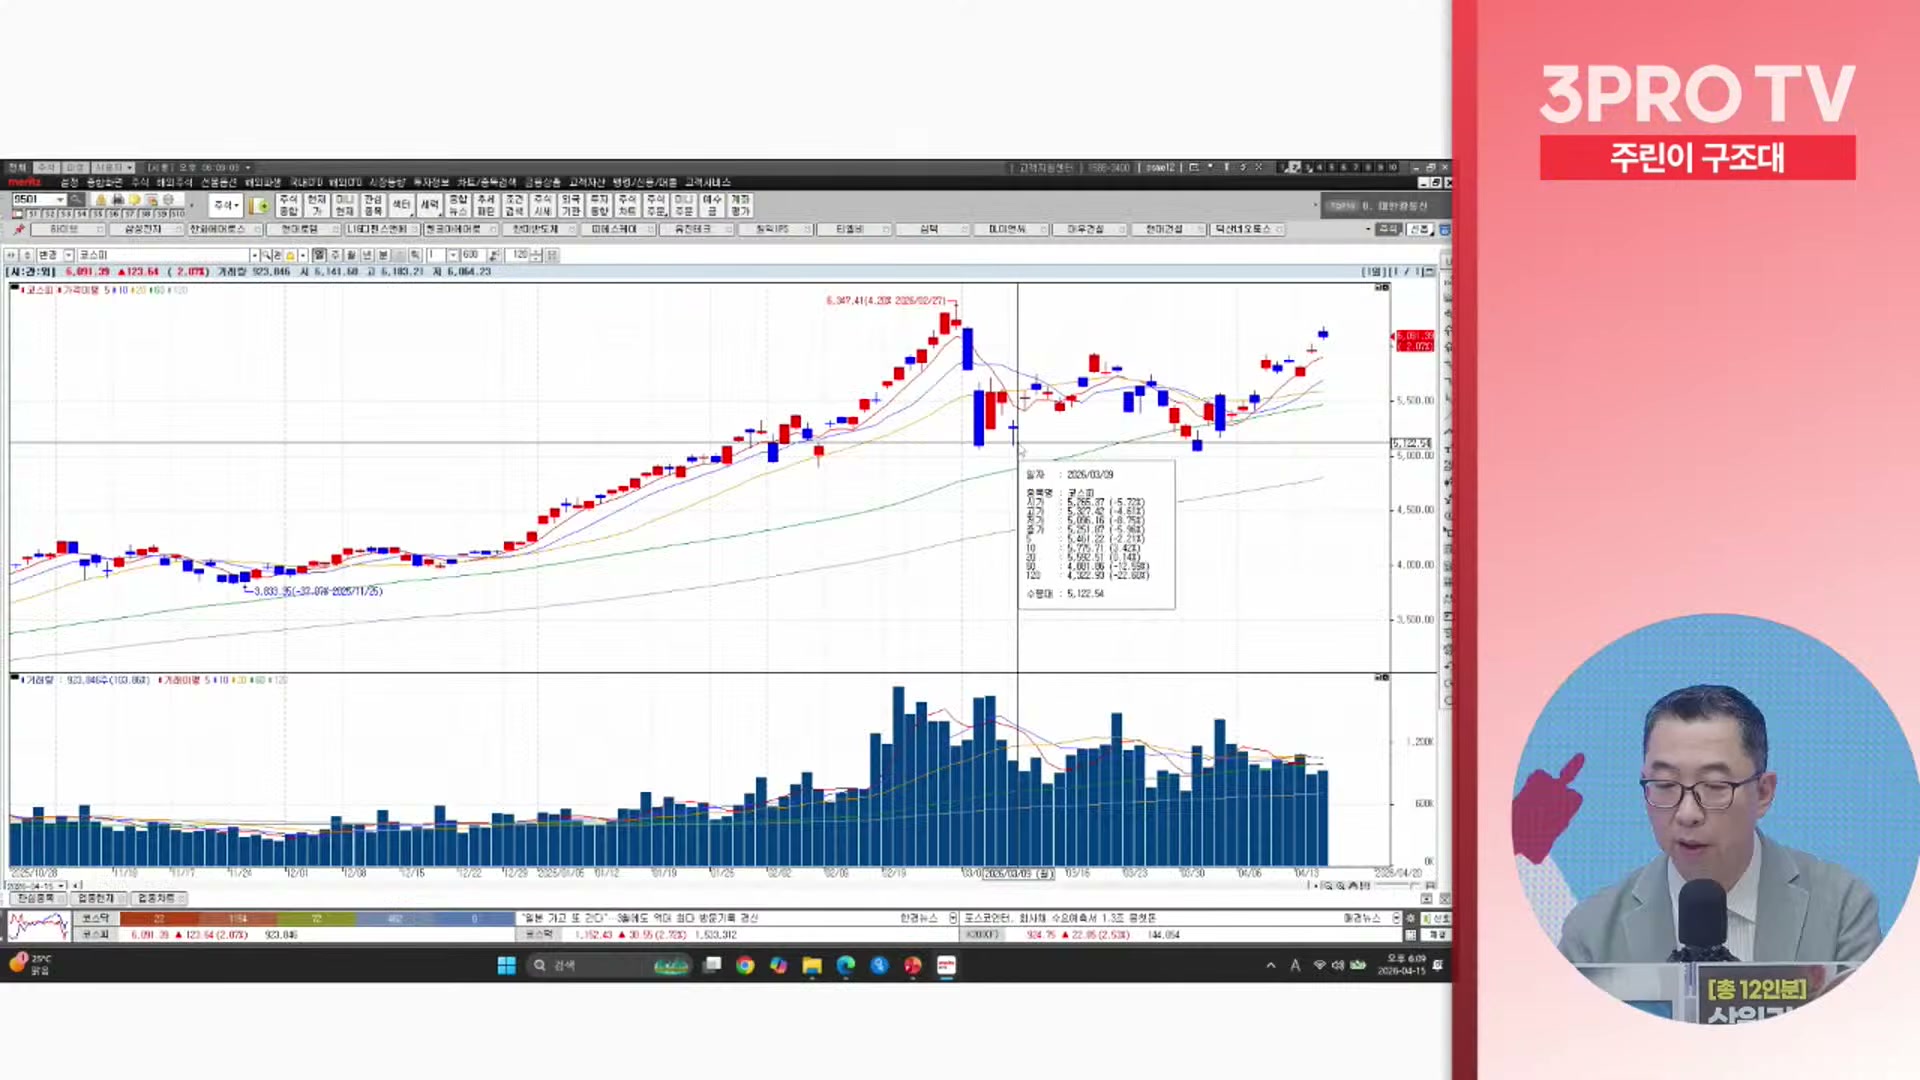Open the 해외주식 menu in menu bar
The image size is (1920, 1080).
pos(174,182)
